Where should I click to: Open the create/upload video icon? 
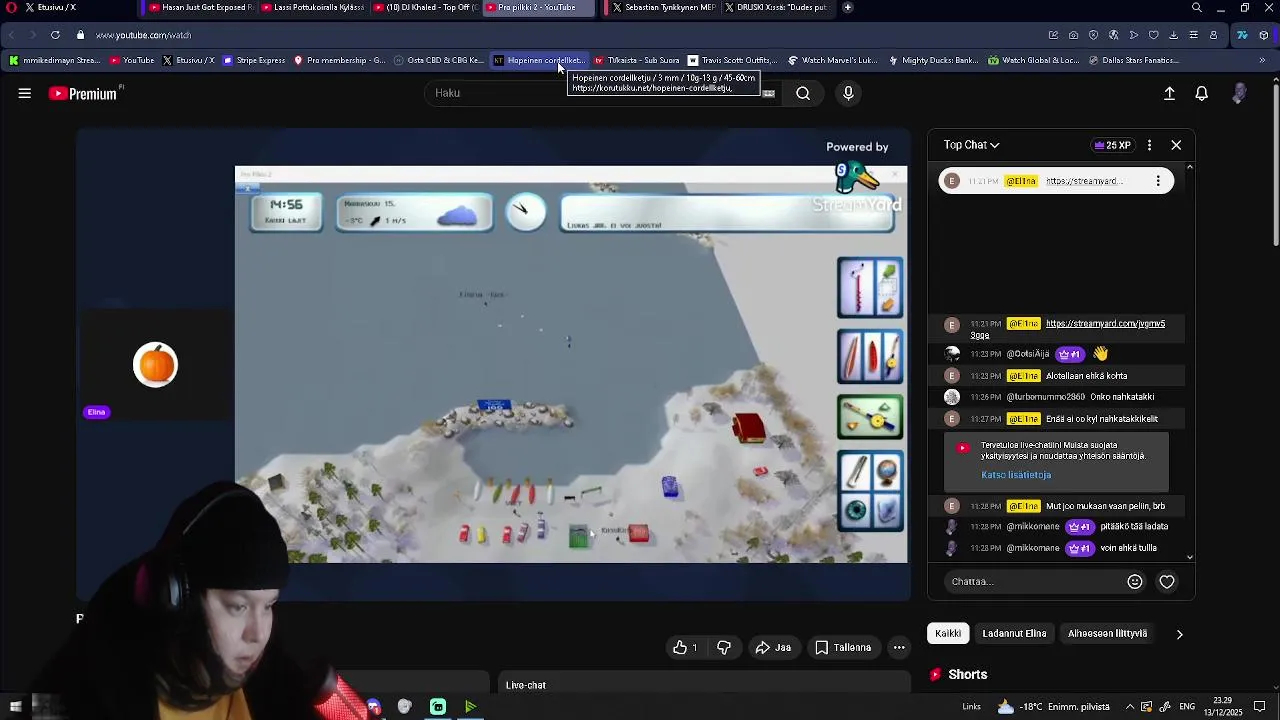(1169, 93)
